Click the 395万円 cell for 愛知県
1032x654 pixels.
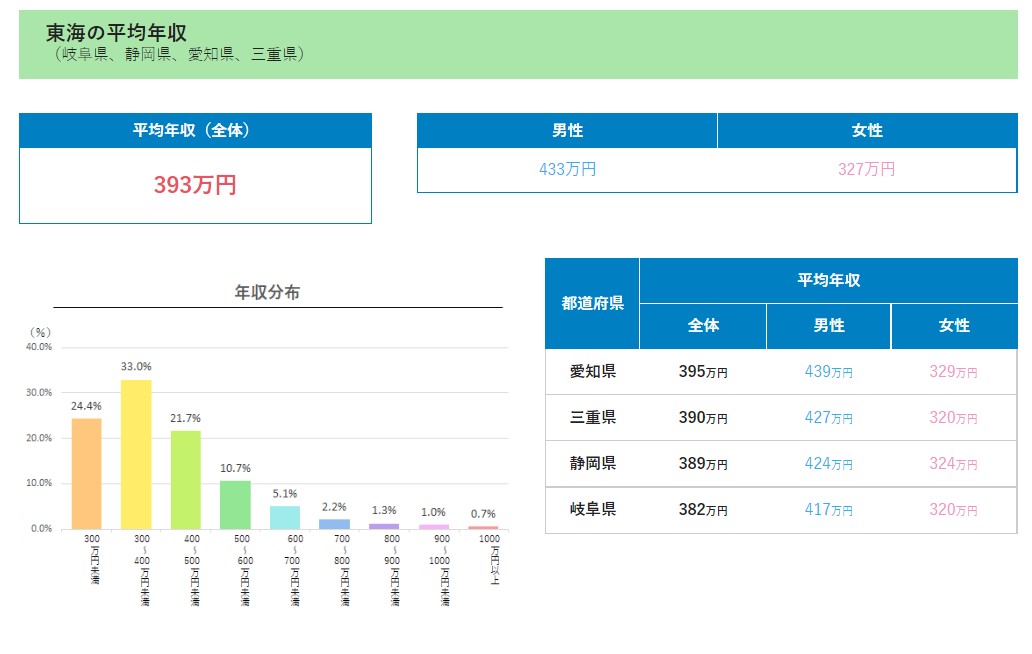[703, 372]
